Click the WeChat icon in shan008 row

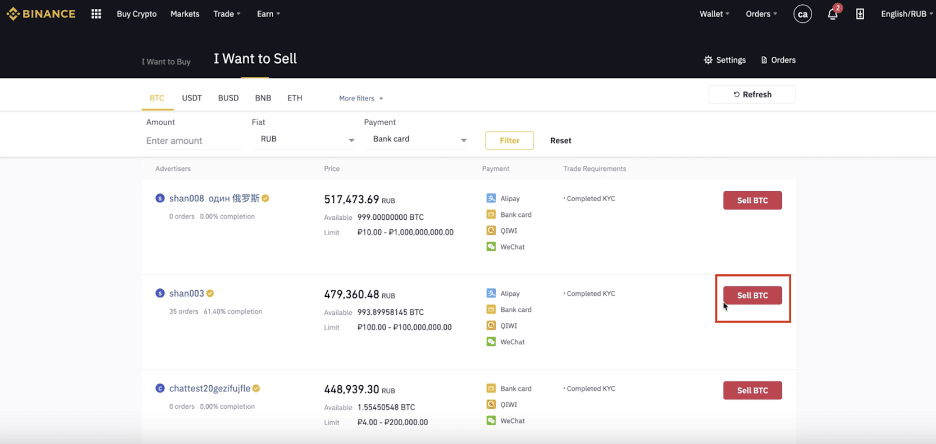click(x=491, y=246)
